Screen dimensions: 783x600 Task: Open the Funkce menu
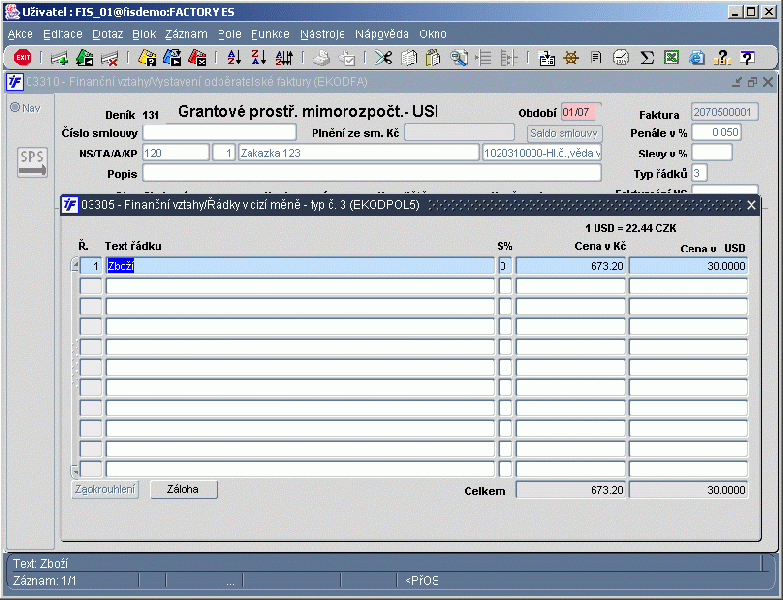(x=270, y=34)
